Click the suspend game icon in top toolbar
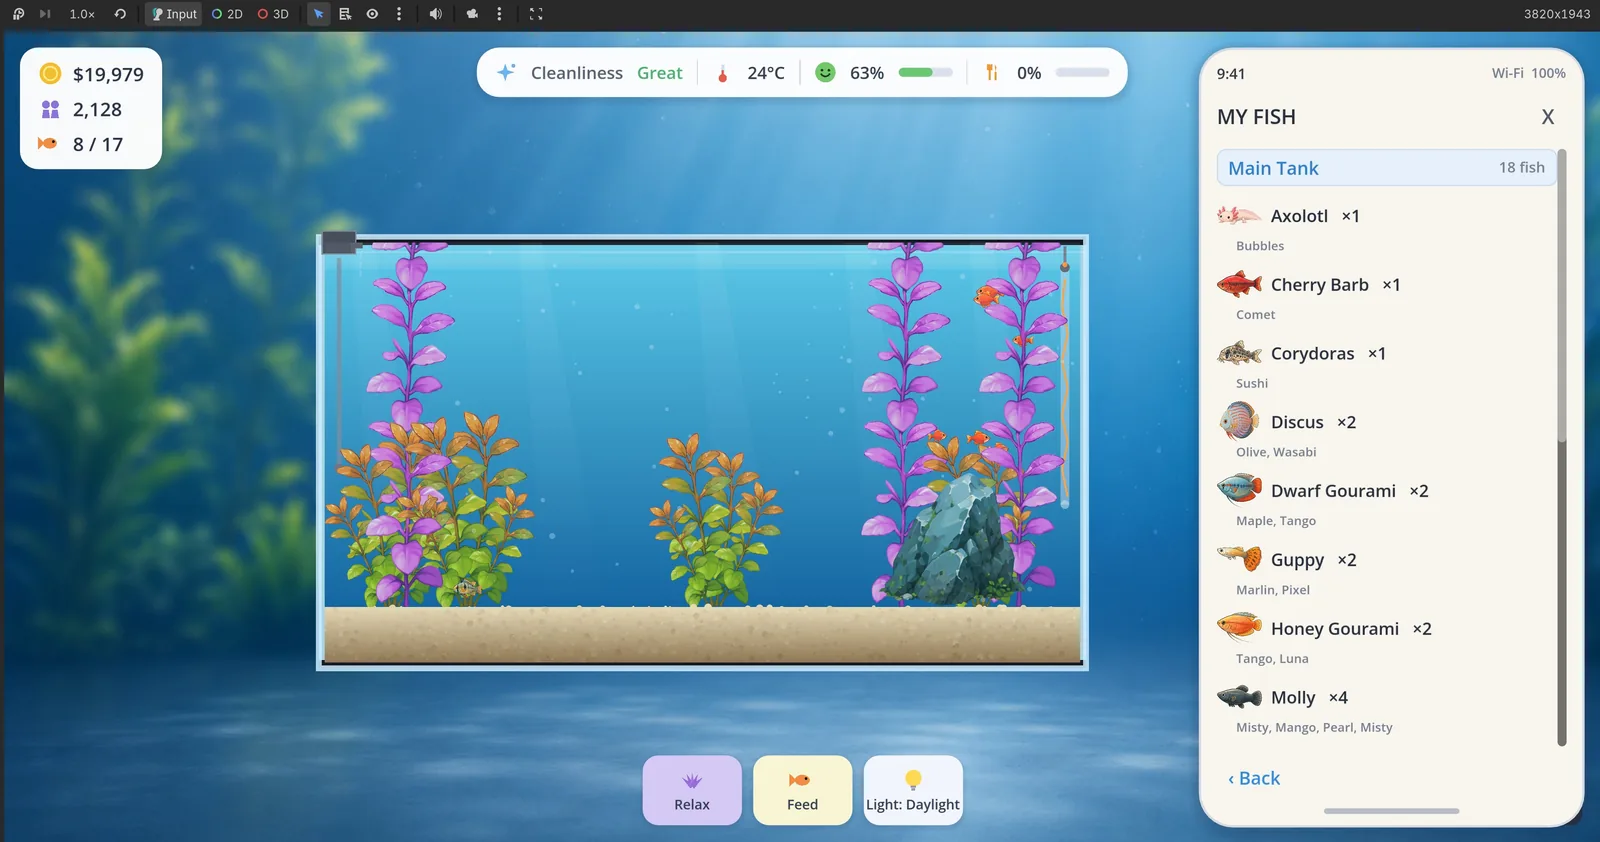The image size is (1600, 842). pos(18,14)
